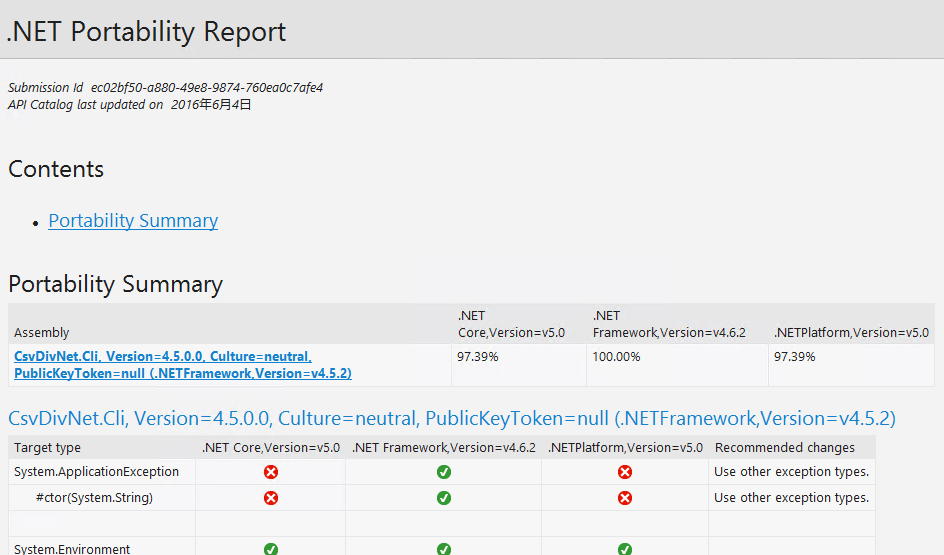Click the blue CsvDivNet.Cli section heading
The width and height of the screenshot is (944, 555).
pos(452,418)
